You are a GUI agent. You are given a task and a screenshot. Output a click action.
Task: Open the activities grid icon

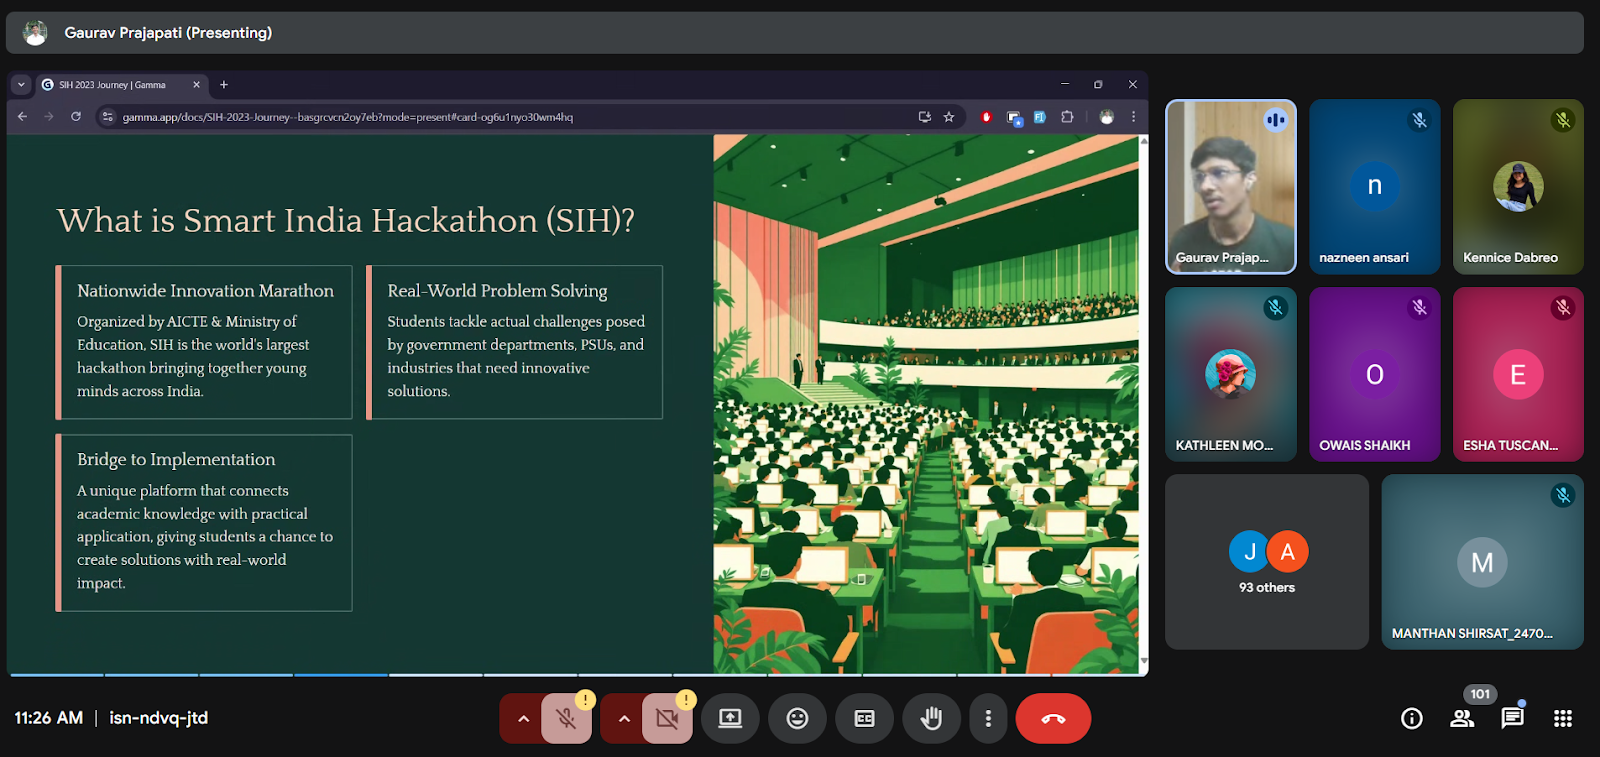click(1563, 718)
